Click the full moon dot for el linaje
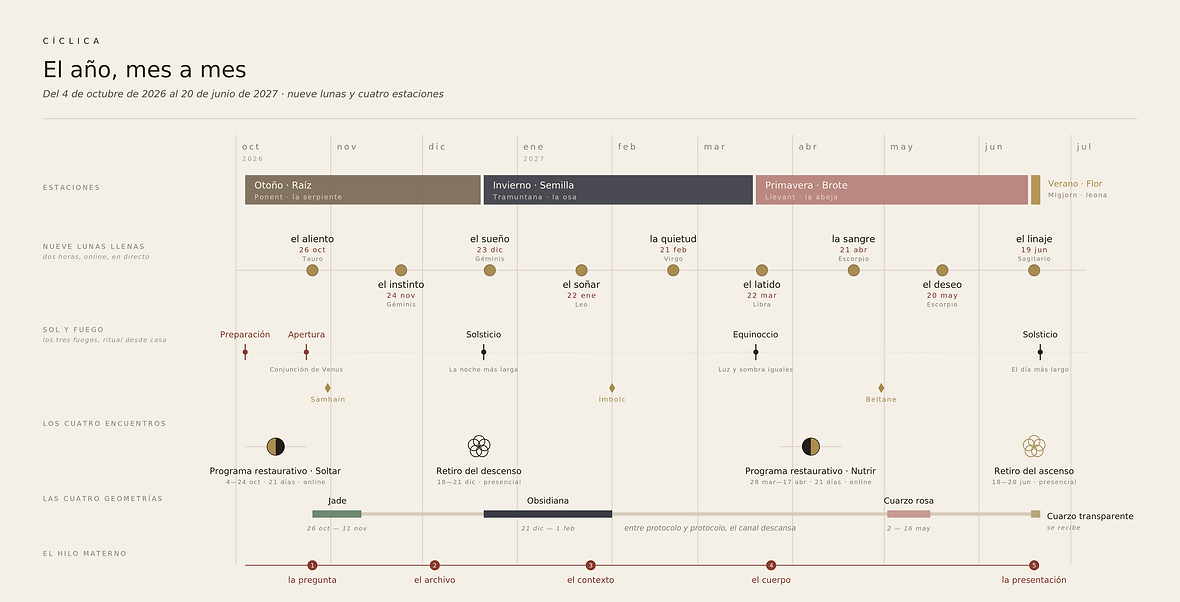Viewport: 1180px width, 602px height. tap(1034, 270)
